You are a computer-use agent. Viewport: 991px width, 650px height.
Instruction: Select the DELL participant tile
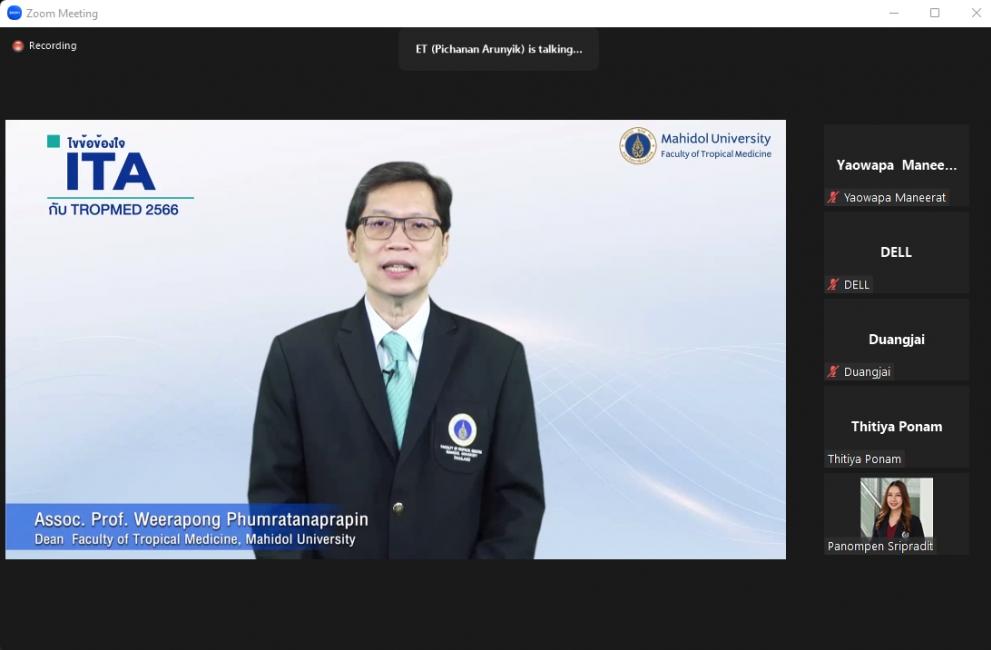click(896, 252)
